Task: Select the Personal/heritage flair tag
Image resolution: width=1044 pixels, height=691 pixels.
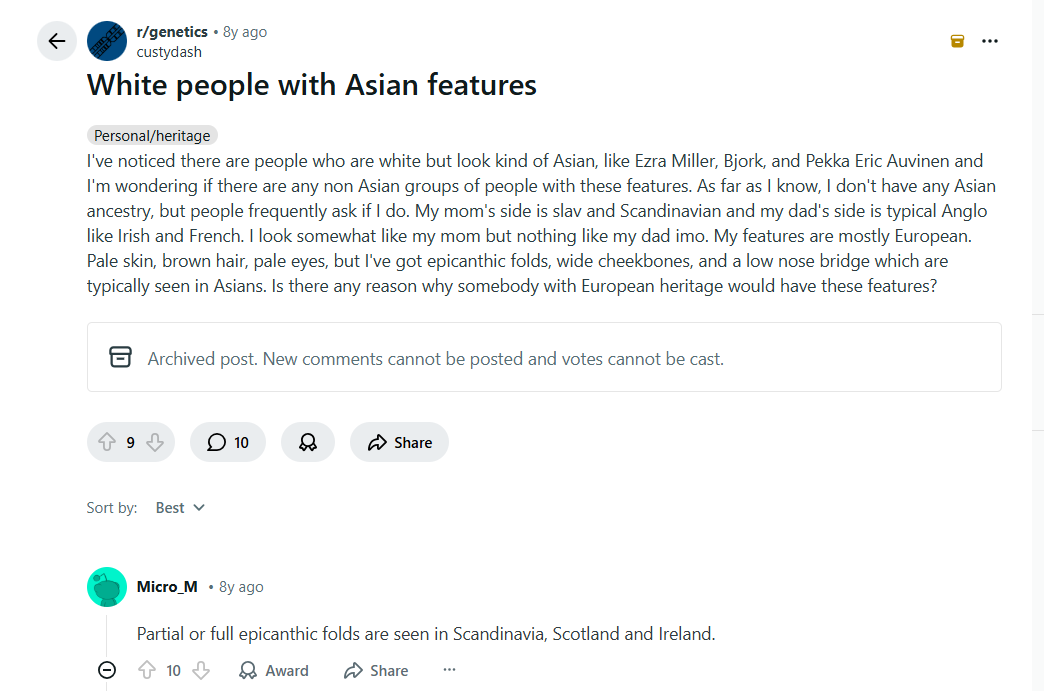Action: tap(152, 136)
